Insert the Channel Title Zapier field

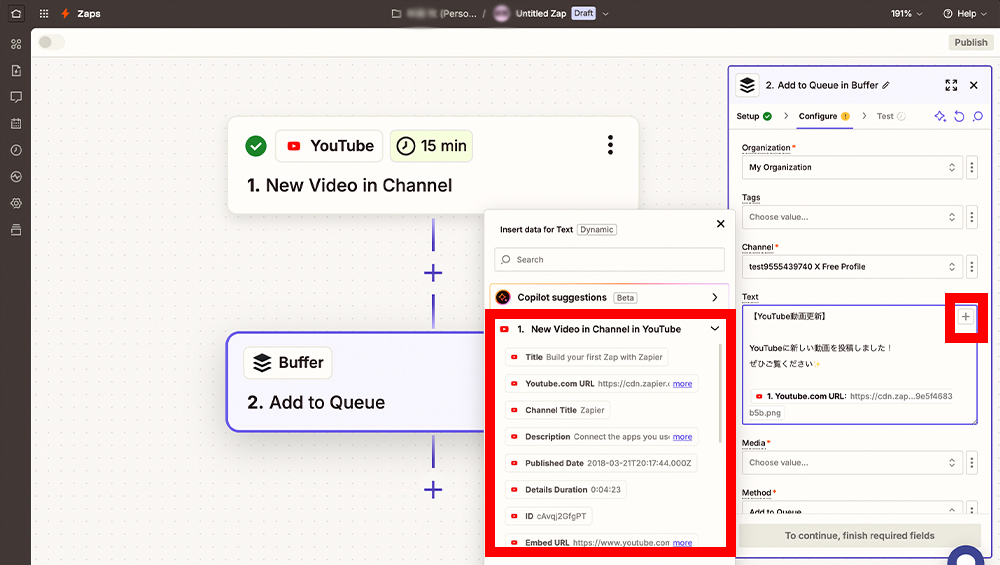(x=557, y=410)
